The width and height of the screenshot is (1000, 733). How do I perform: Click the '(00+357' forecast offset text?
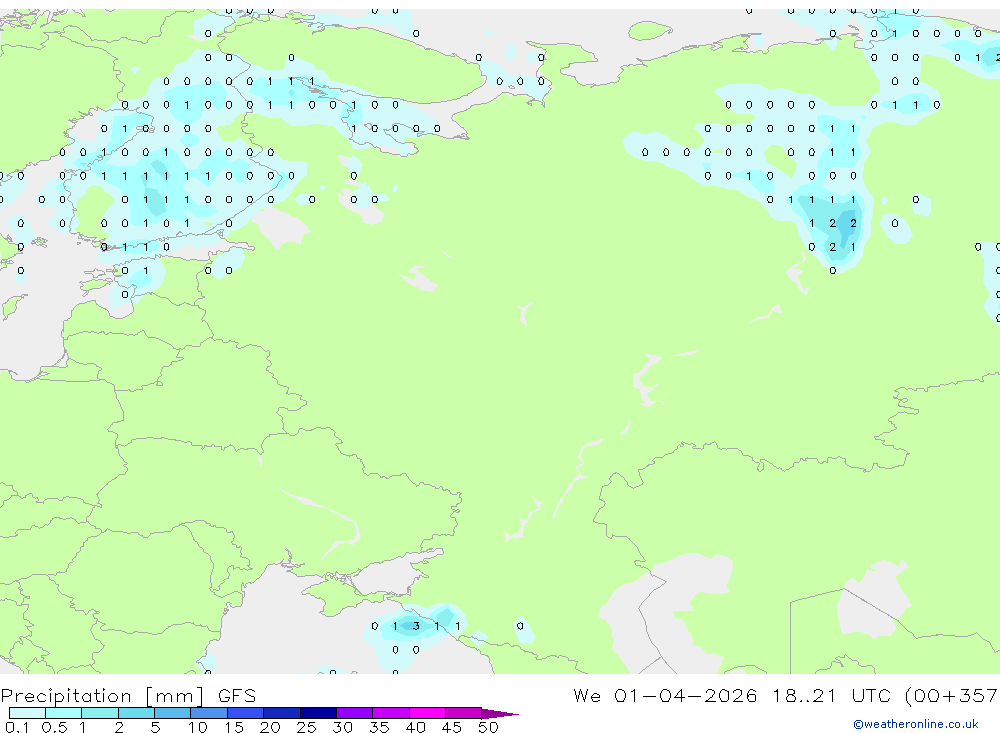coord(951,696)
